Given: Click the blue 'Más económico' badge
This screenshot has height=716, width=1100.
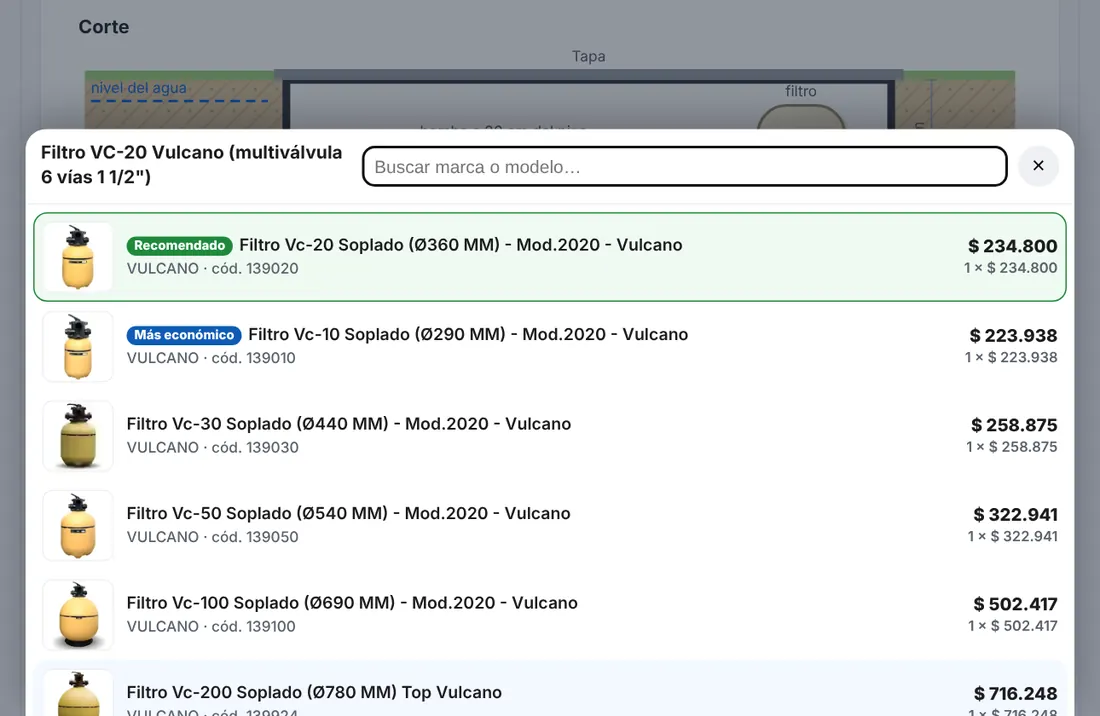Looking at the screenshot, I should (x=184, y=335).
